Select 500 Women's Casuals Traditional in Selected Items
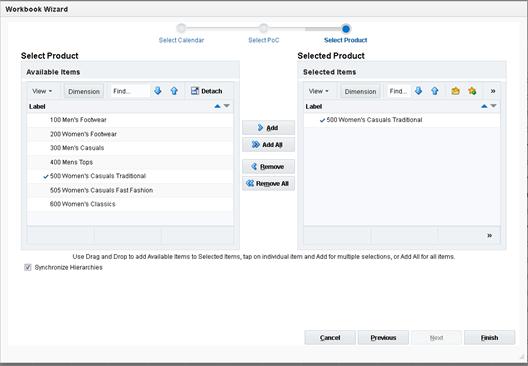Viewport: 528px width, 366px height. 402,120
